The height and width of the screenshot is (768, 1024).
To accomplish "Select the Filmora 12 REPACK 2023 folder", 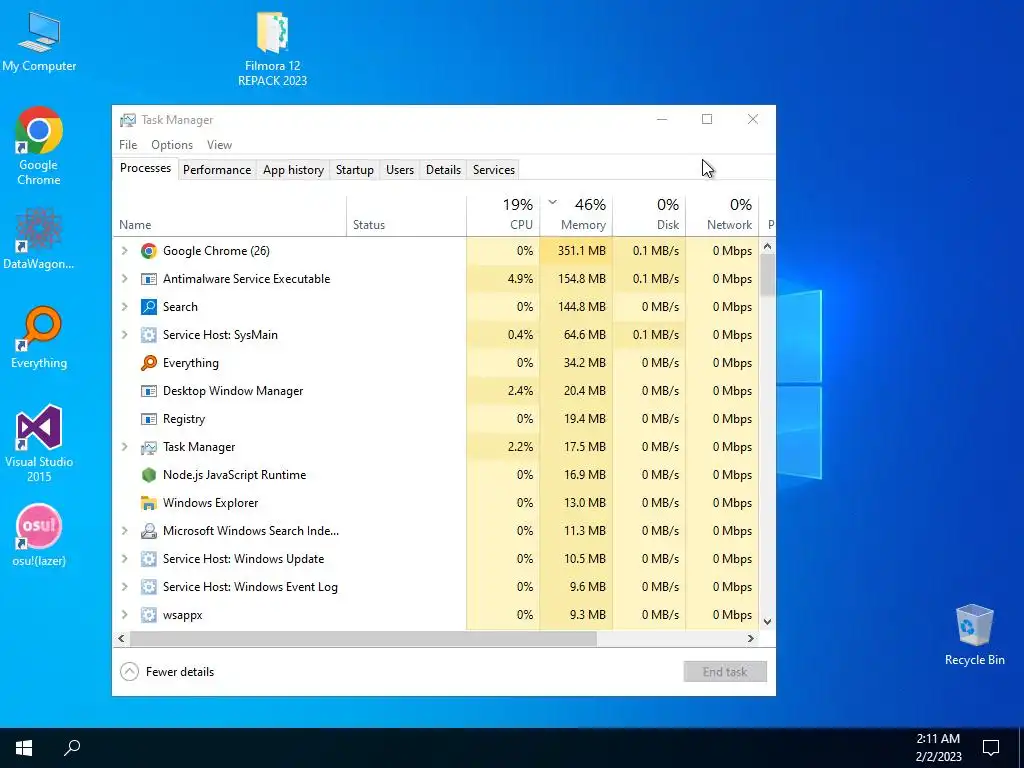I will pyautogui.click(x=272, y=50).
